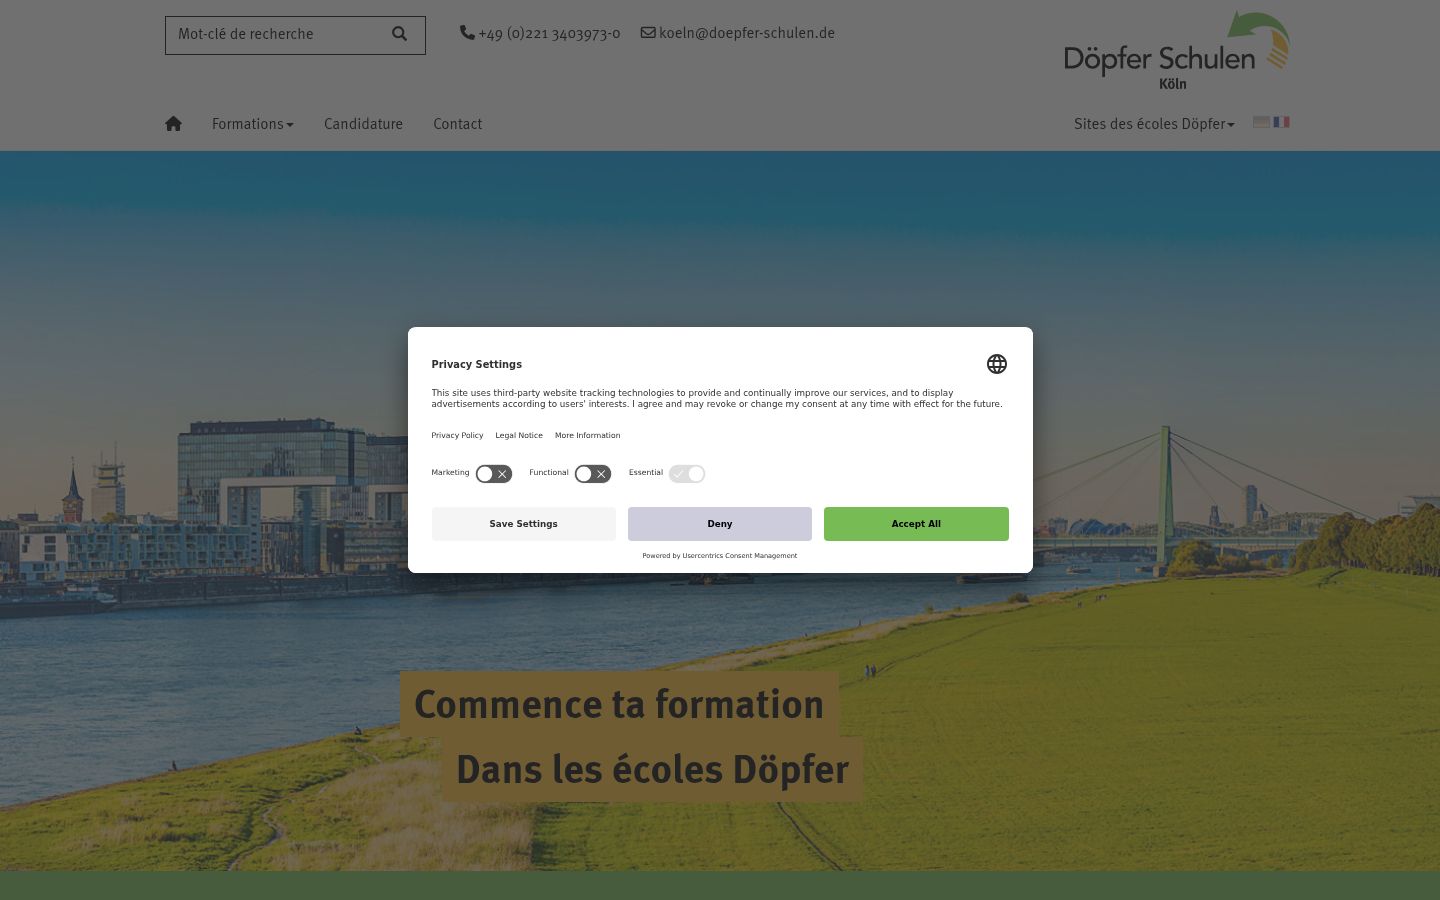Viewport: 1440px width, 900px height.
Task: Toggle the Marketing consent switch
Action: coord(494,474)
